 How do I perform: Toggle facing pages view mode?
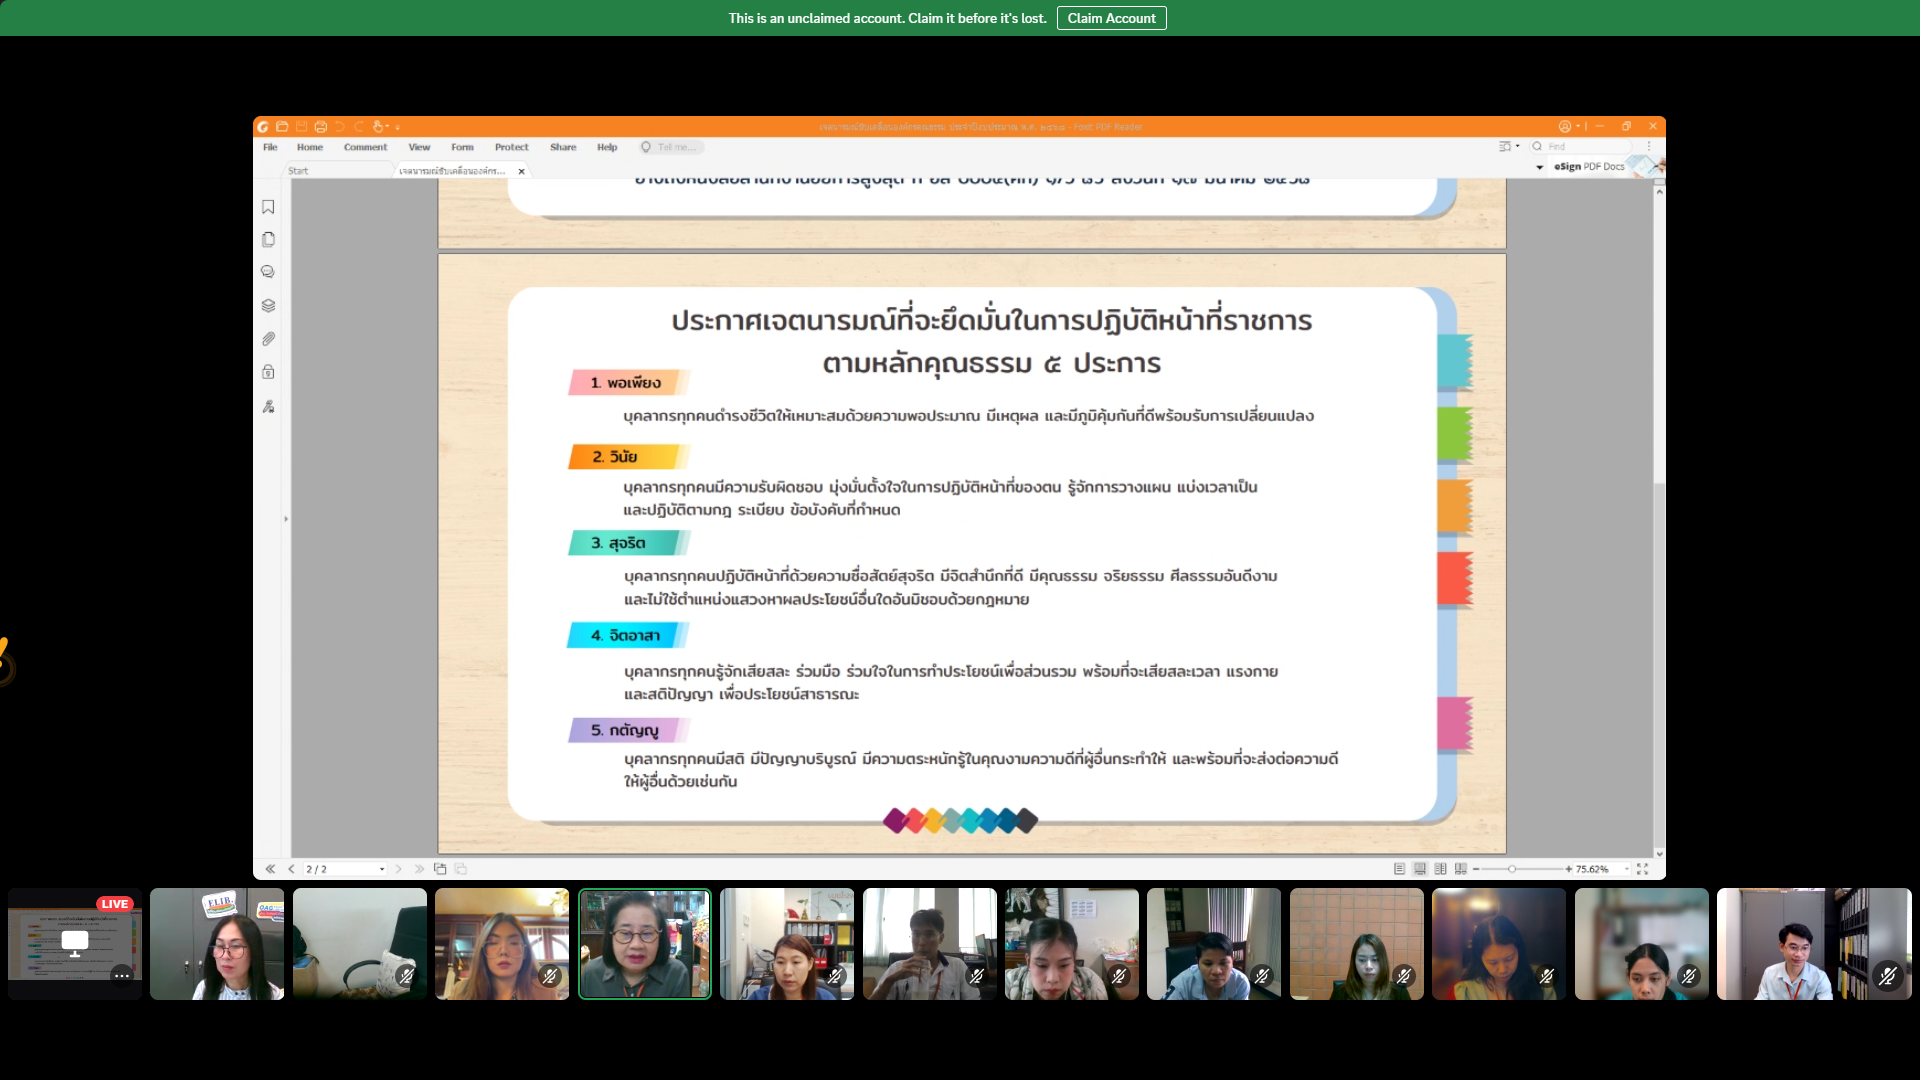click(1440, 869)
